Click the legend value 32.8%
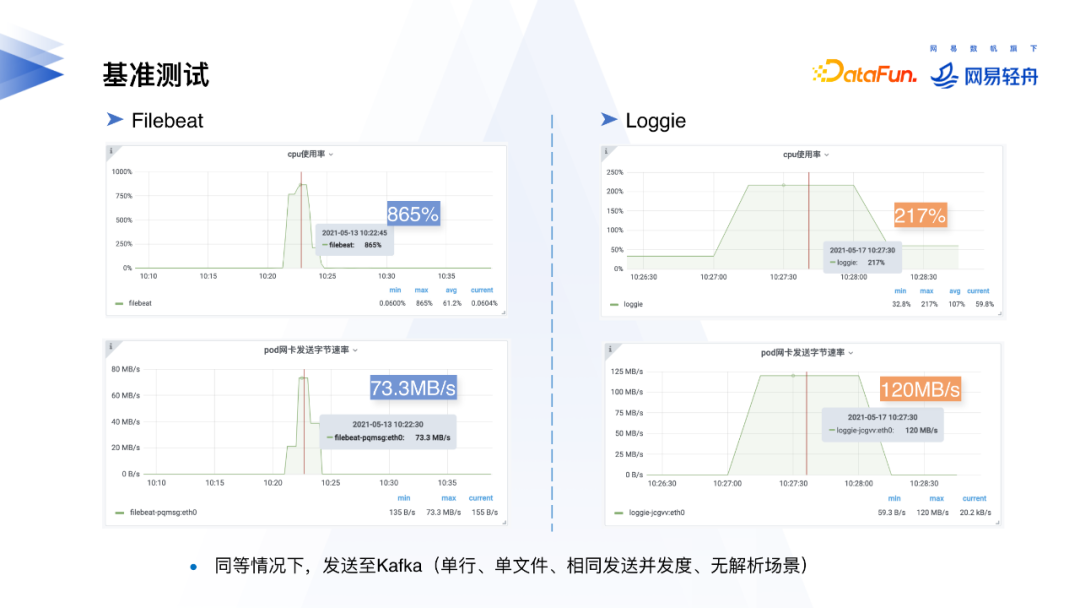Image resolution: width=1080 pixels, height=608 pixels. (x=901, y=304)
